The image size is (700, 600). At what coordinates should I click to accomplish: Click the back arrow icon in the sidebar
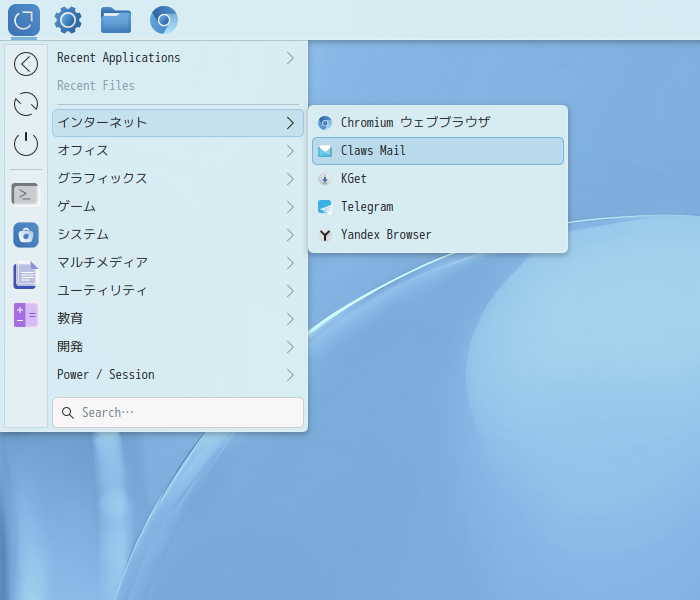[26, 64]
